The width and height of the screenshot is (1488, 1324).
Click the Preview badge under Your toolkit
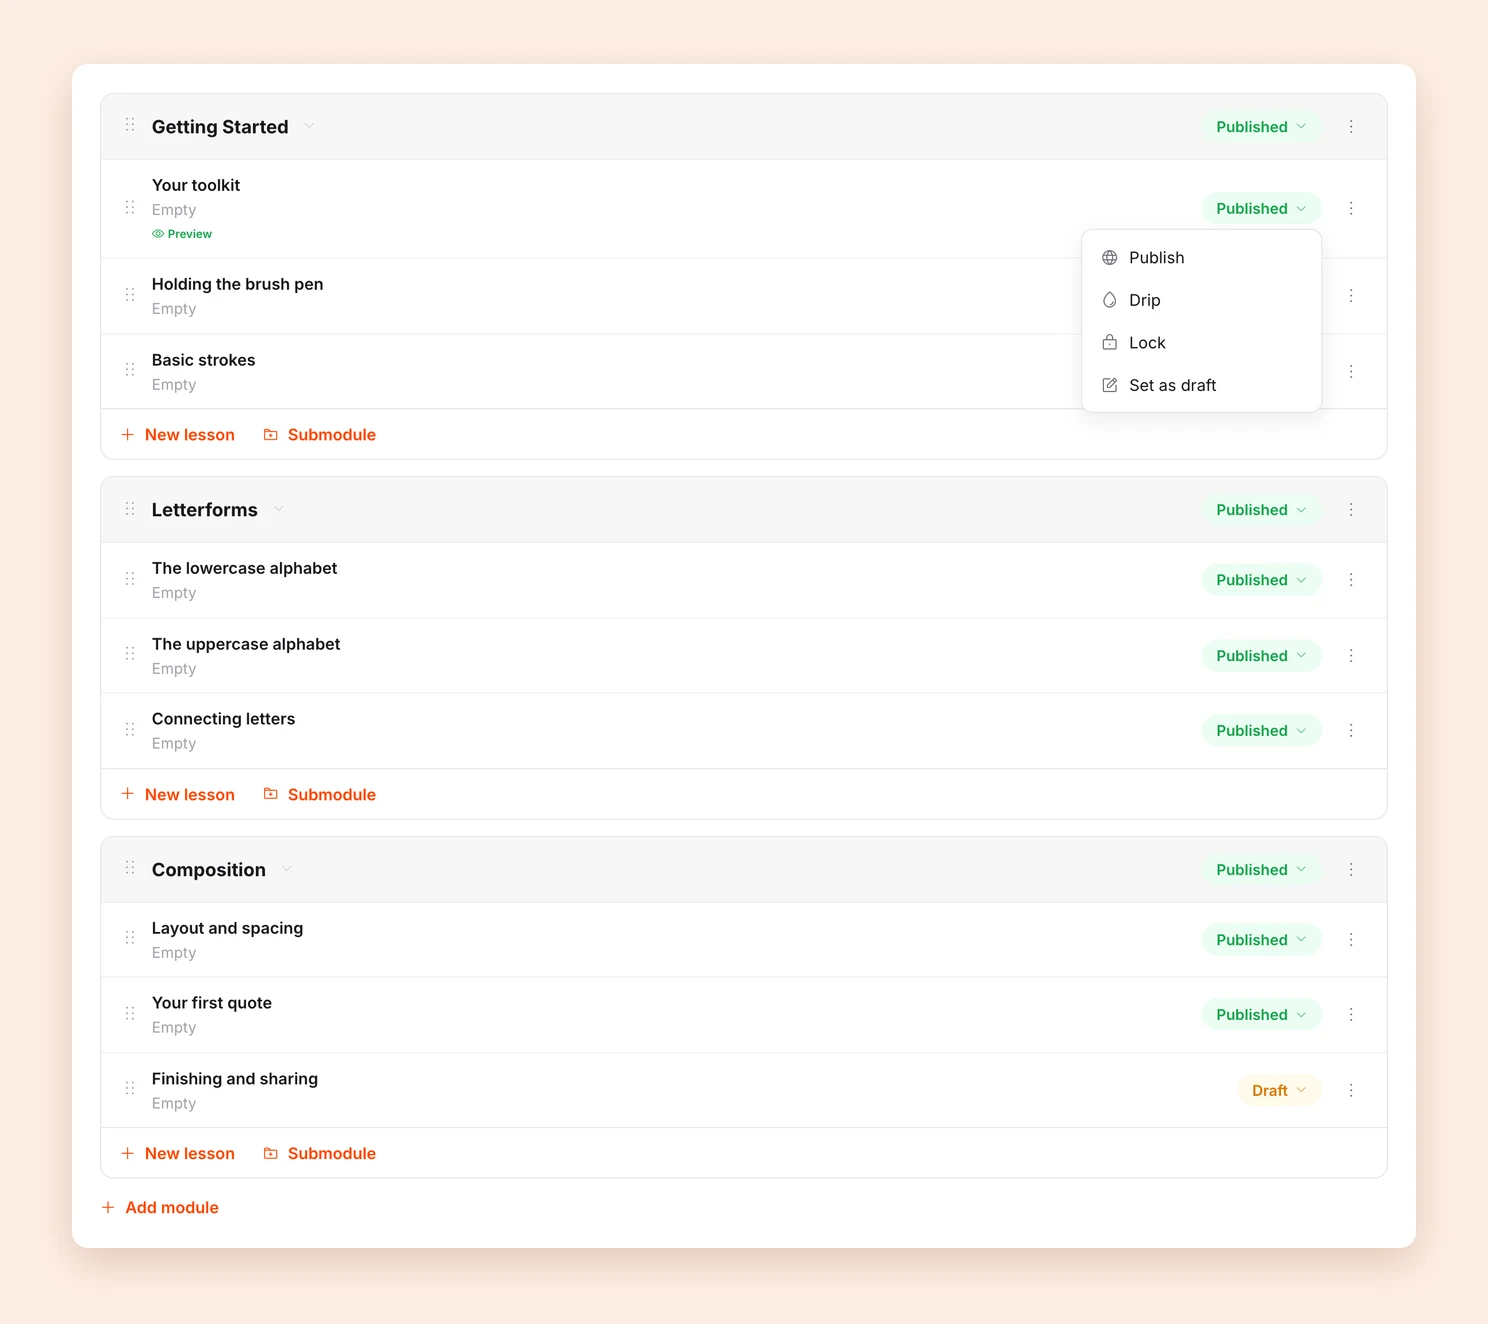[182, 234]
